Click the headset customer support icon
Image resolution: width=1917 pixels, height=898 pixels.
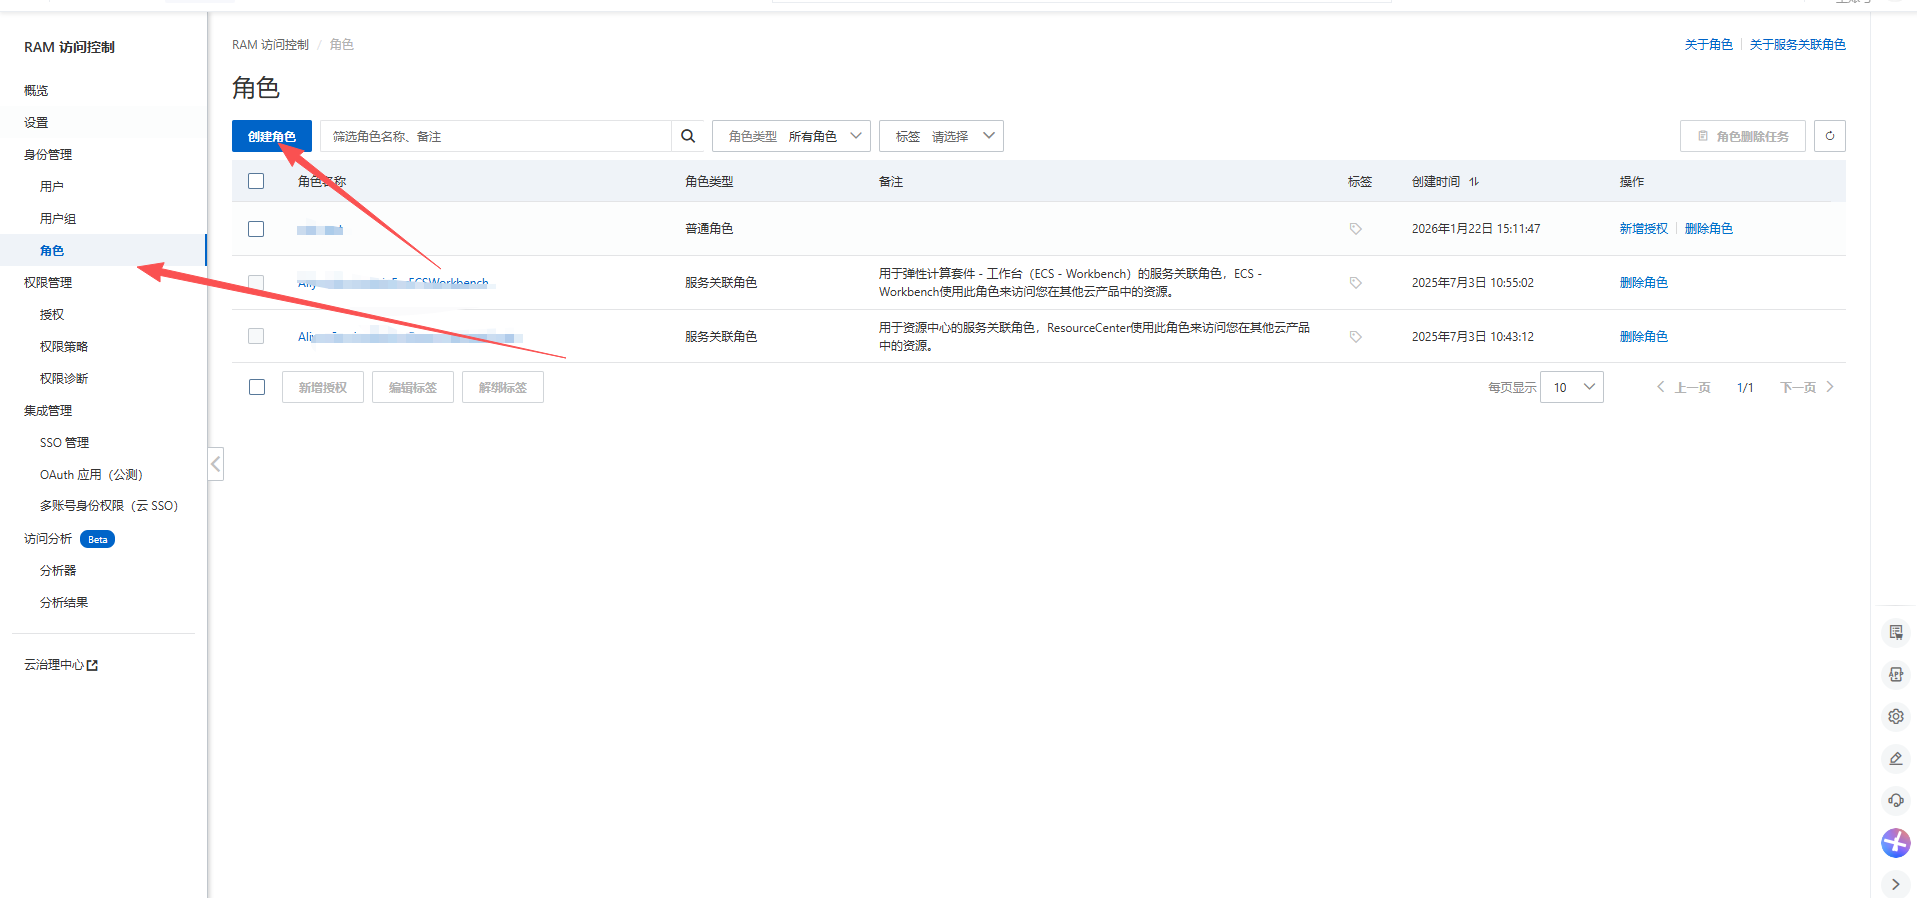pos(1895,800)
